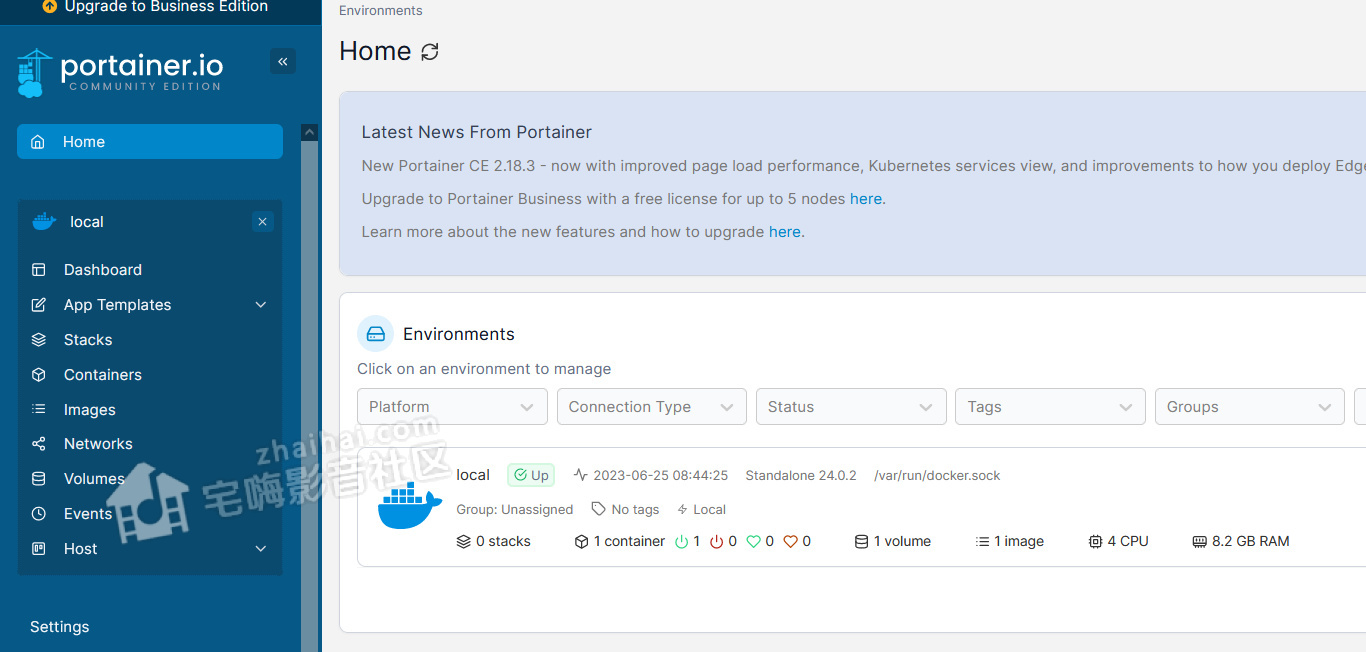Click the App Templates edit icon
The width and height of the screenshot is (1366, 652).
(x=39, y=305)
